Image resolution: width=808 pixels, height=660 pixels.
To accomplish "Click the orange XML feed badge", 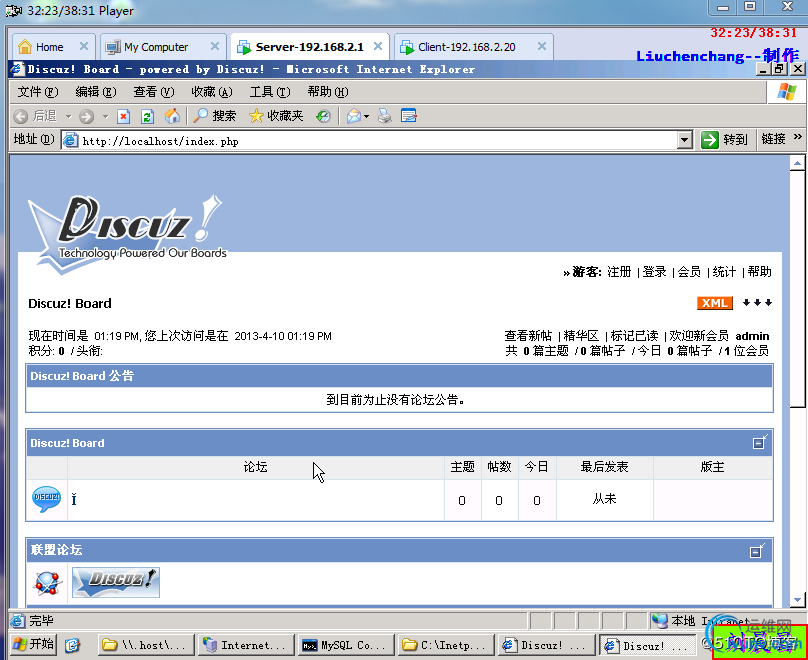I will (715, 303).
